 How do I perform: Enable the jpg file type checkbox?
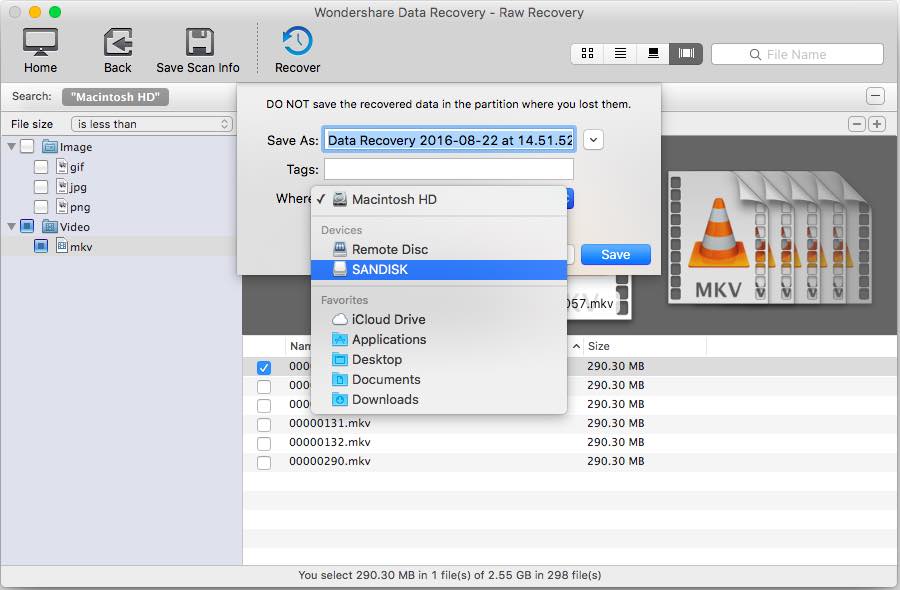41,187
